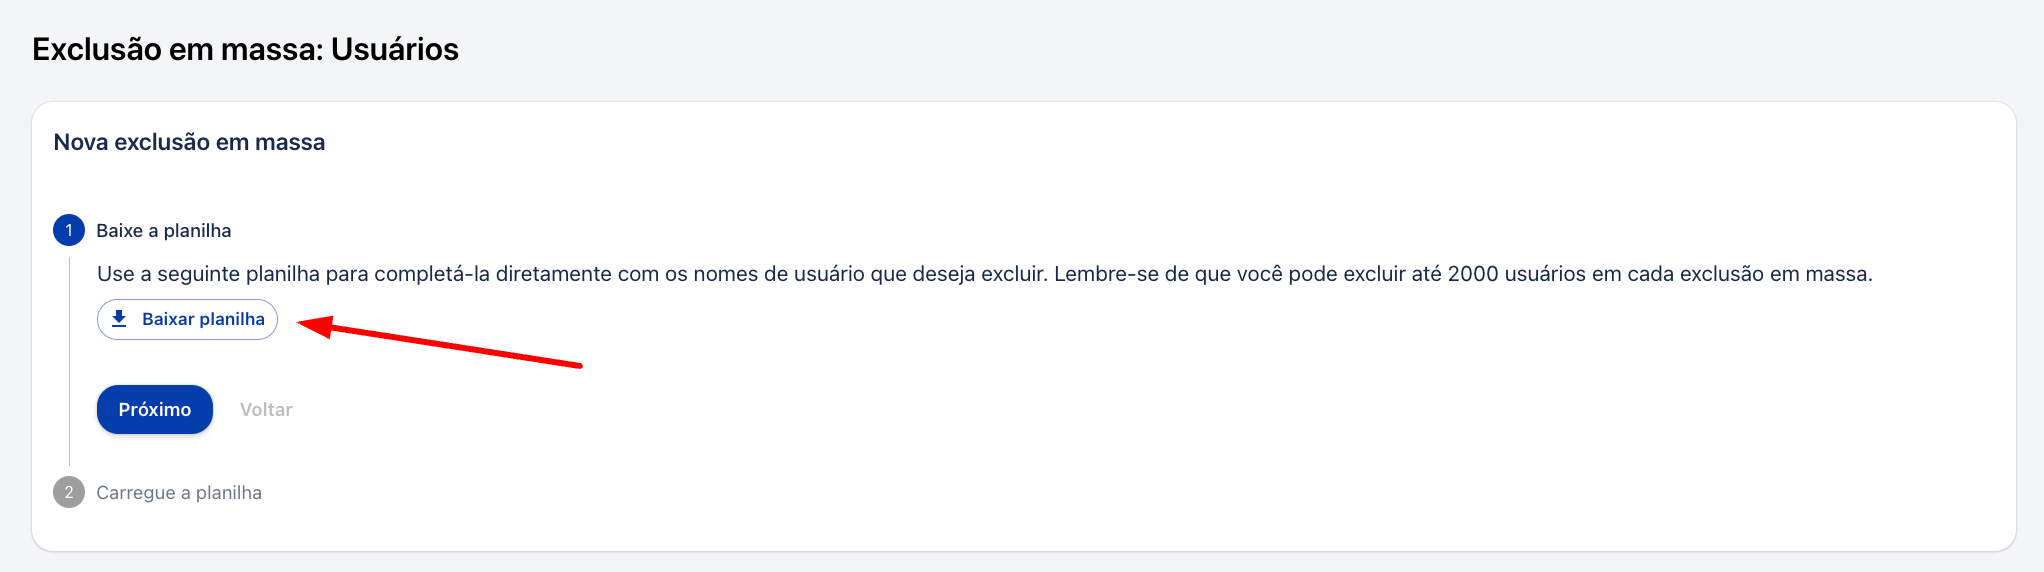
Task: Click the Baixar planilha button label
Action: point(203,319)
